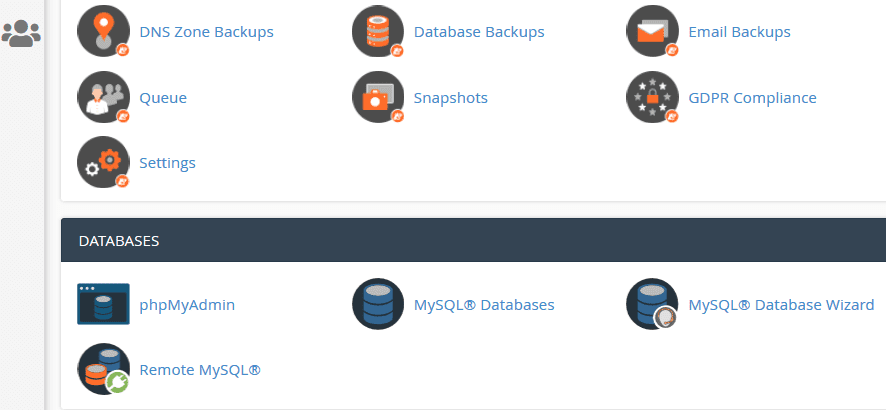Open the Snapshots camera icon
Image resolution: width=886 pixels, height=410 pixels.
click(377, 97)
